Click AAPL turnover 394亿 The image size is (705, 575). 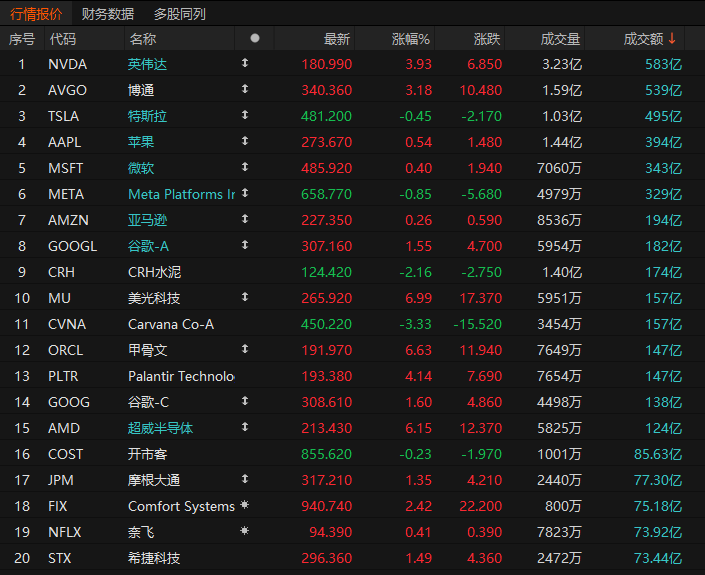(664, 143)
